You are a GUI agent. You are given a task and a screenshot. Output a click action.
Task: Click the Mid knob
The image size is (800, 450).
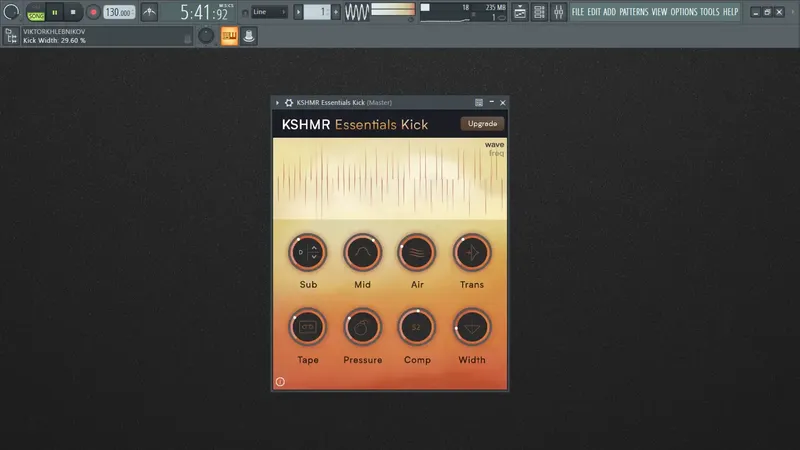362,252
